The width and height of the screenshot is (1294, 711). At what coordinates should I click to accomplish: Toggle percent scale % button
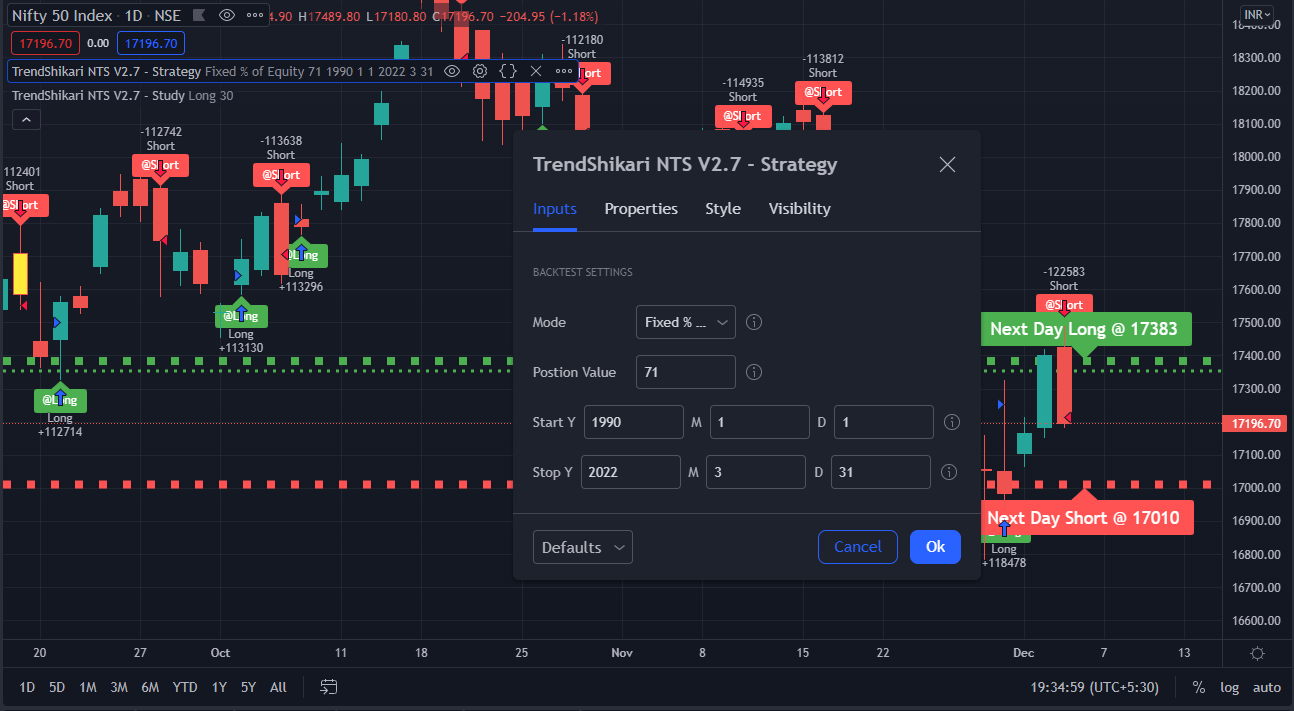click(1198, 687)
